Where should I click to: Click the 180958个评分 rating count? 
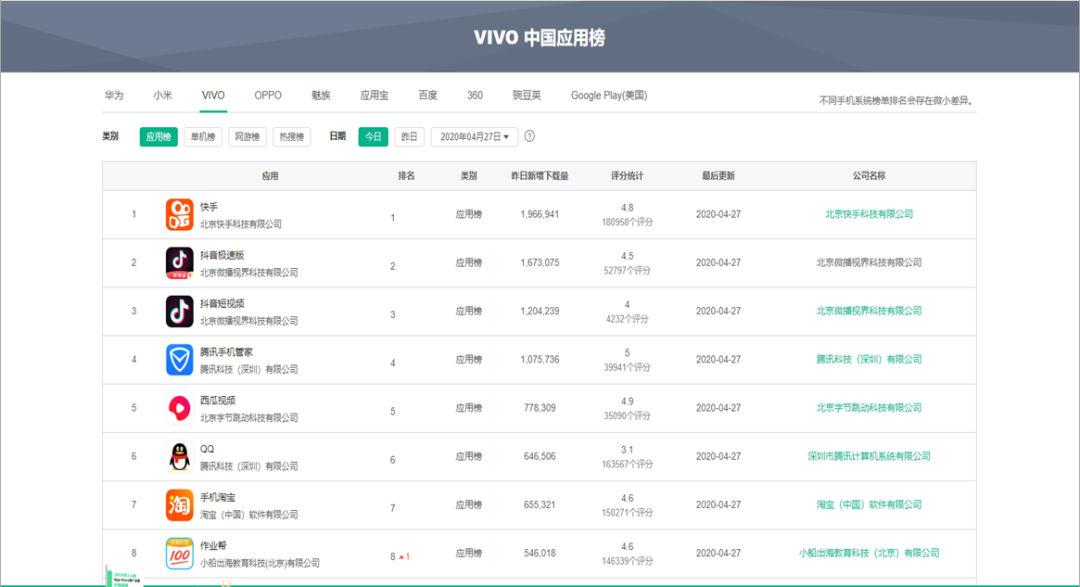(x=627, y=223)
